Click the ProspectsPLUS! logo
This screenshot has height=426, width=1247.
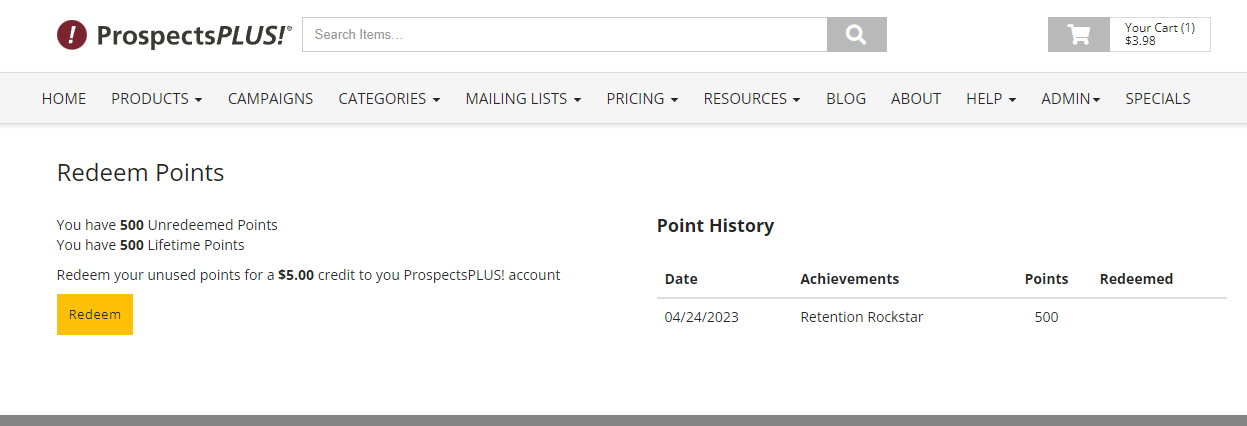[x=174, y=35]
